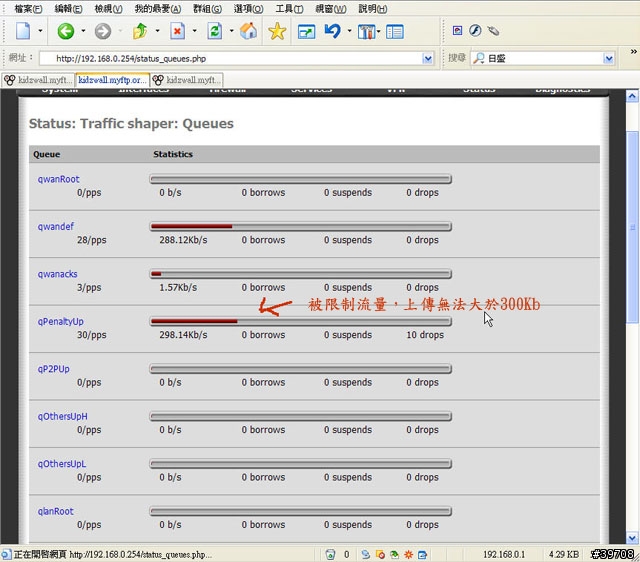Open the qP2PUp queue link

[x=53, y=369]
